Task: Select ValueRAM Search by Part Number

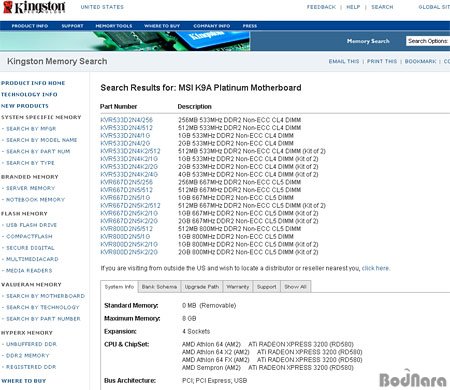Action: [43, 319]
